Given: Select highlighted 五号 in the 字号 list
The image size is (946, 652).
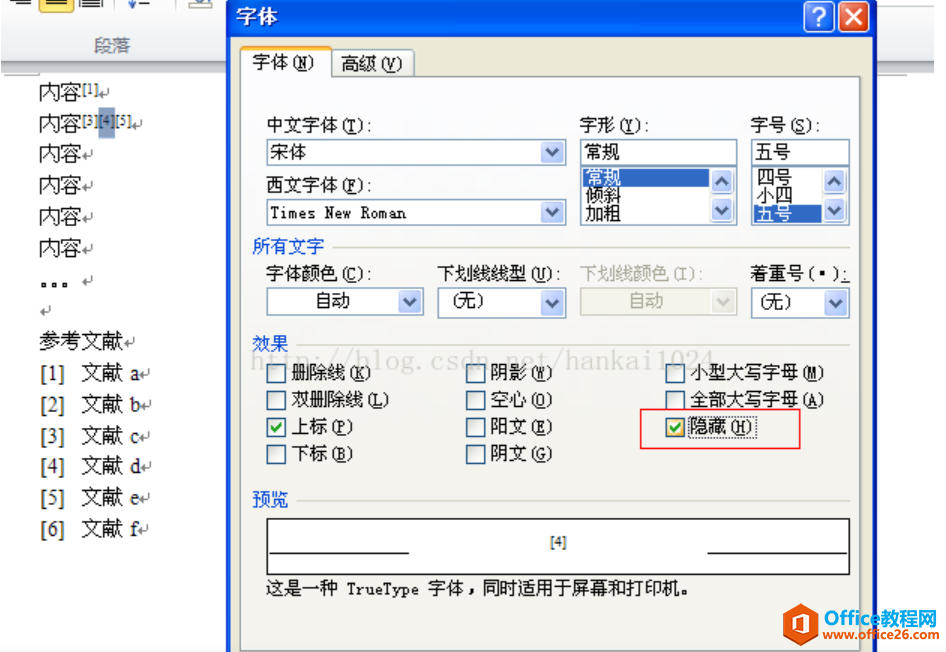Looking at the screenshot, I should 787,214.
